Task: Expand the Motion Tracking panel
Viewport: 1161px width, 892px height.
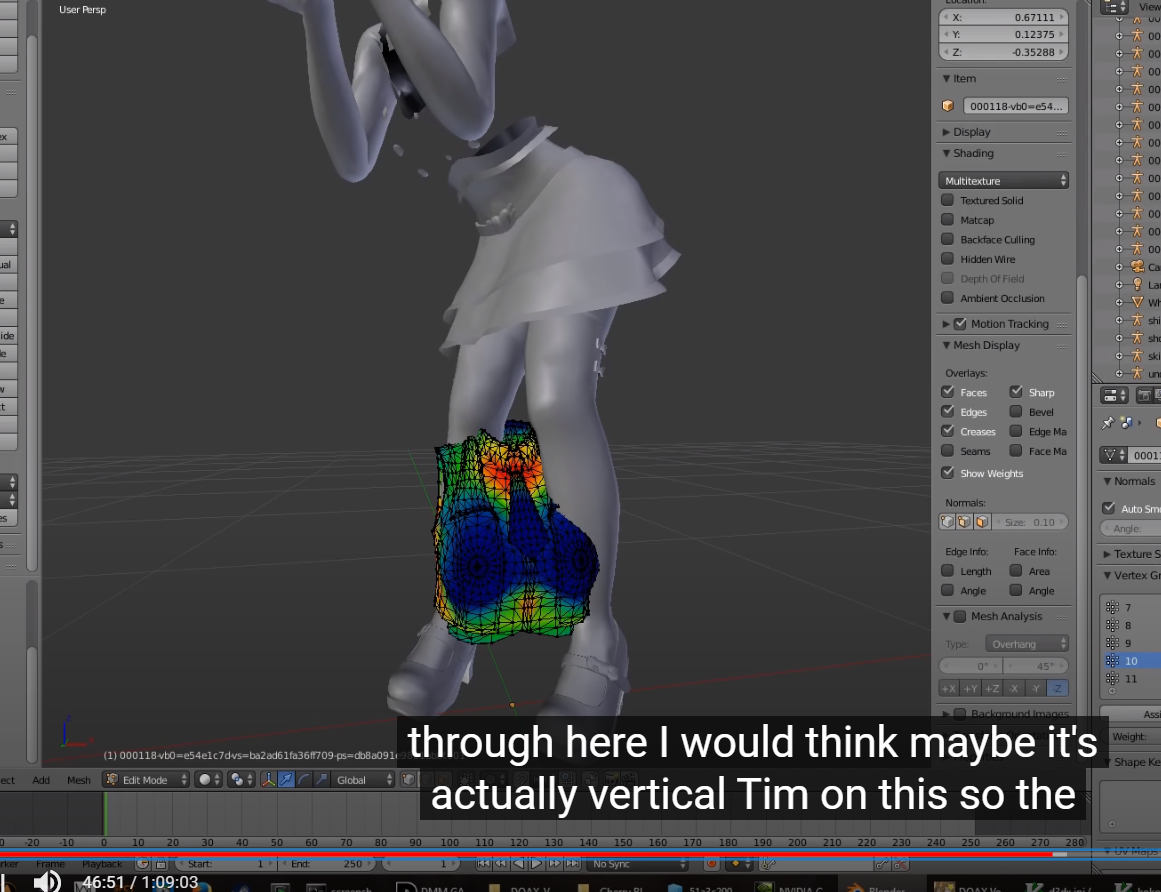Action: (x=946, y=323)
